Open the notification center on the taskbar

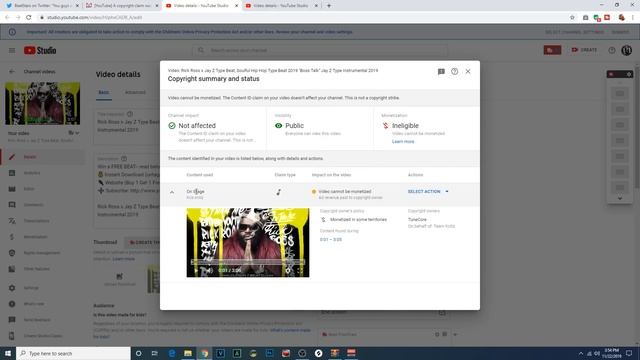[x=629, y=353]
